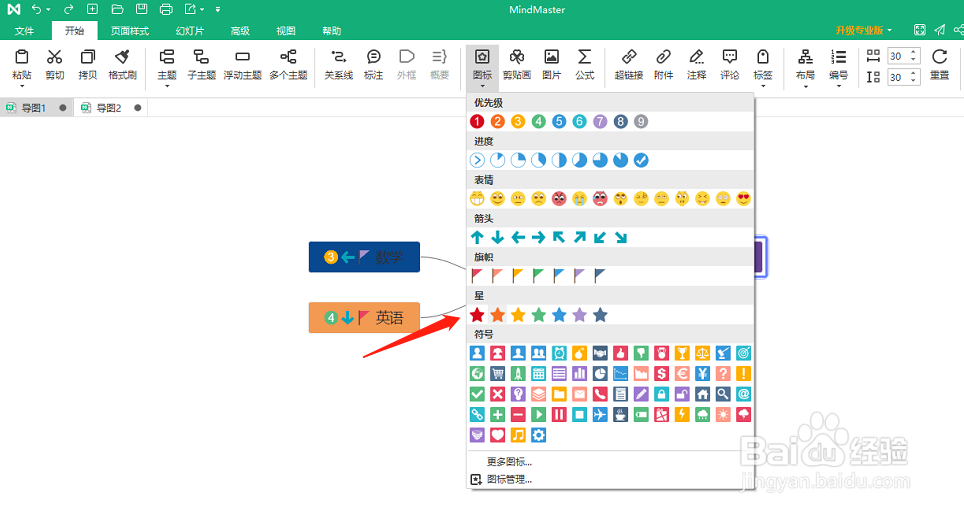Viewport: 964px width, 515px height.
Task: Select the completed checkmark progress icon
Action: 641,160
